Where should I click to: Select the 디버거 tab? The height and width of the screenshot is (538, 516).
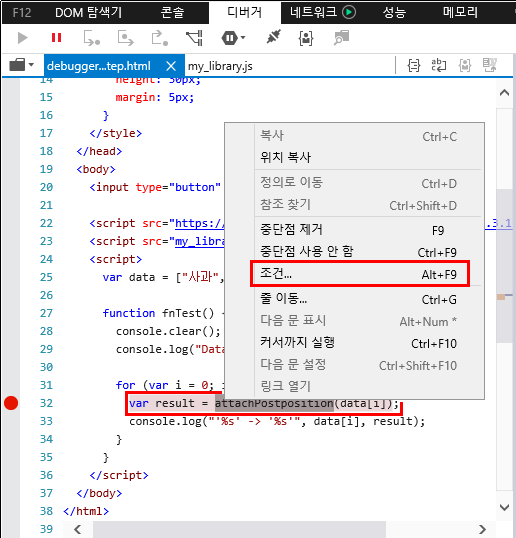(x=245, y=13)
